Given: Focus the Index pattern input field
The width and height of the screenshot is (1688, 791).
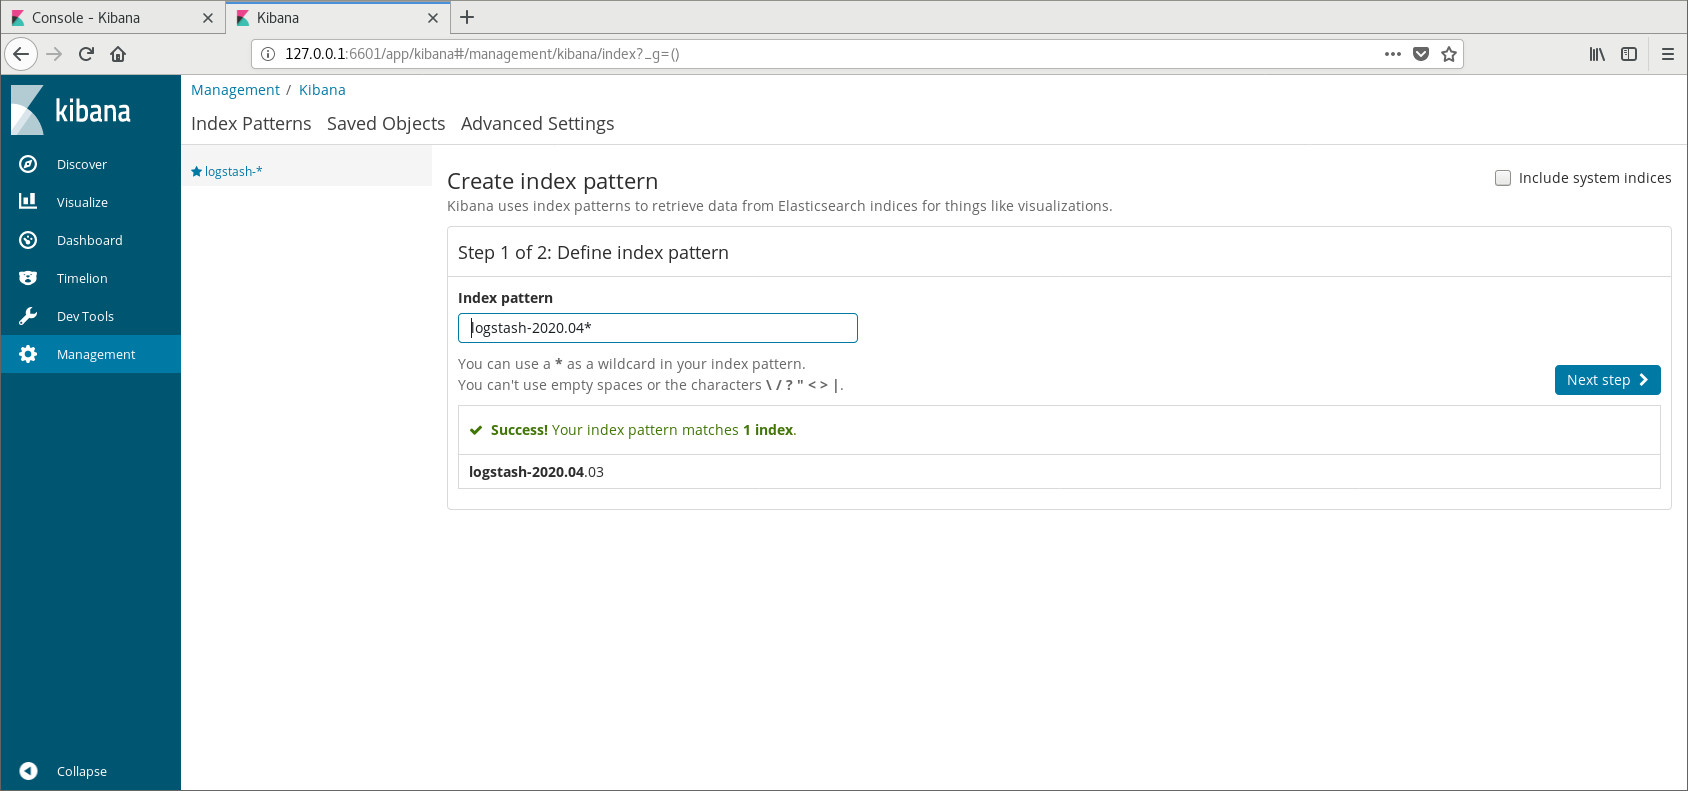Looking at the screenshot, I should 658,328.
